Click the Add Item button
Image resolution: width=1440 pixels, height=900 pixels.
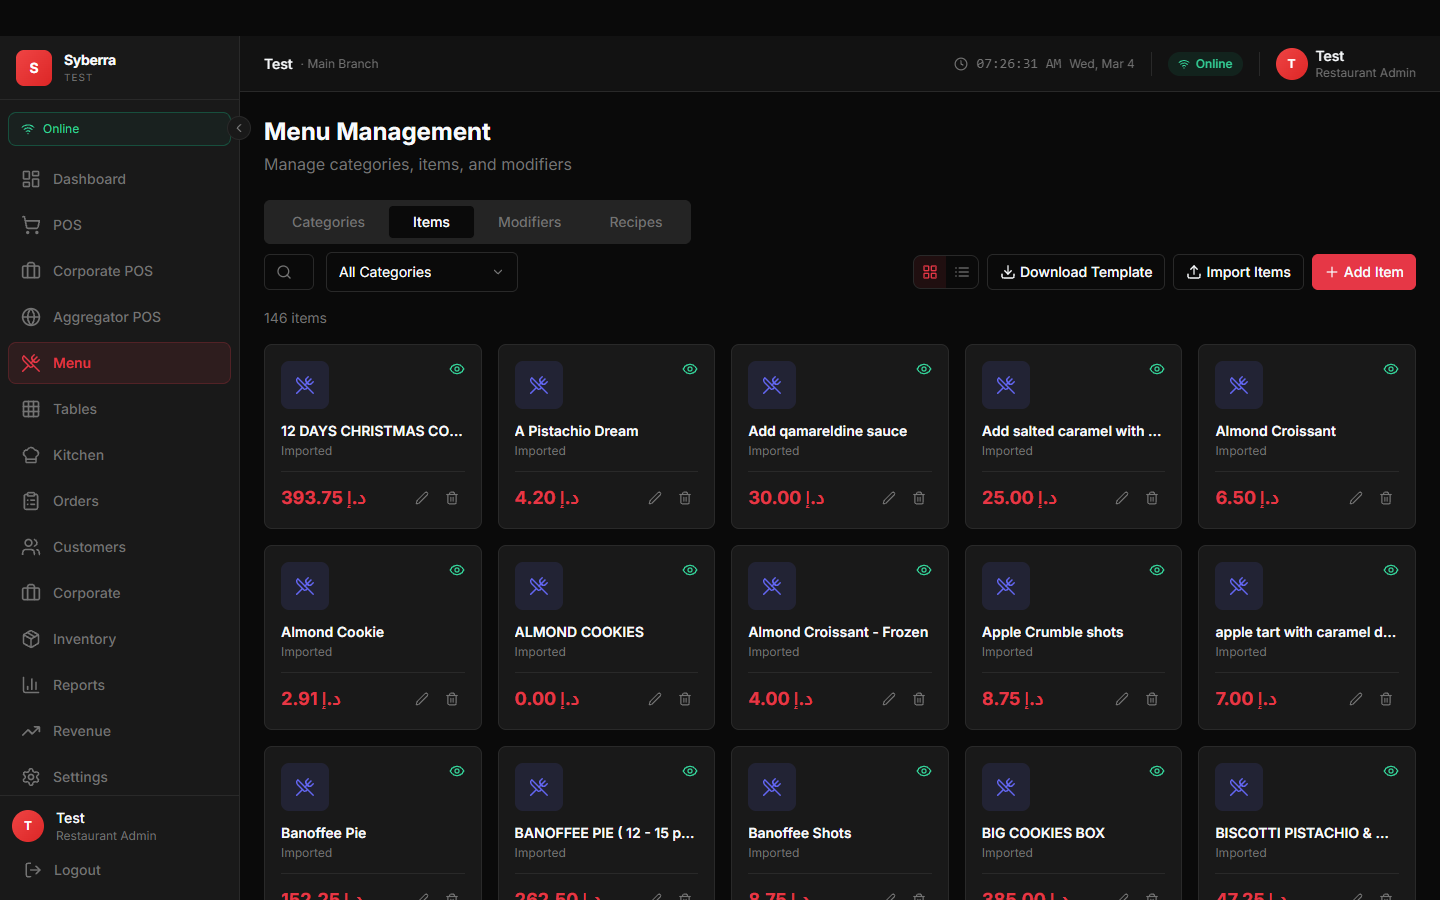coord(1363,271)
